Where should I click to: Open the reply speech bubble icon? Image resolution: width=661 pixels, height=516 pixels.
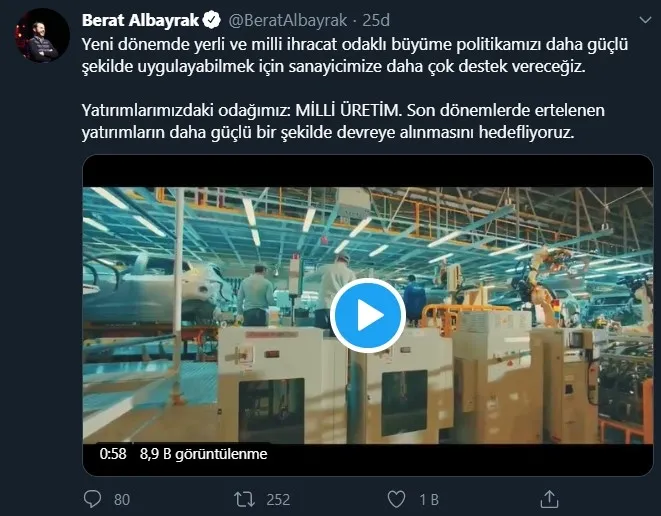coord(92,499)
